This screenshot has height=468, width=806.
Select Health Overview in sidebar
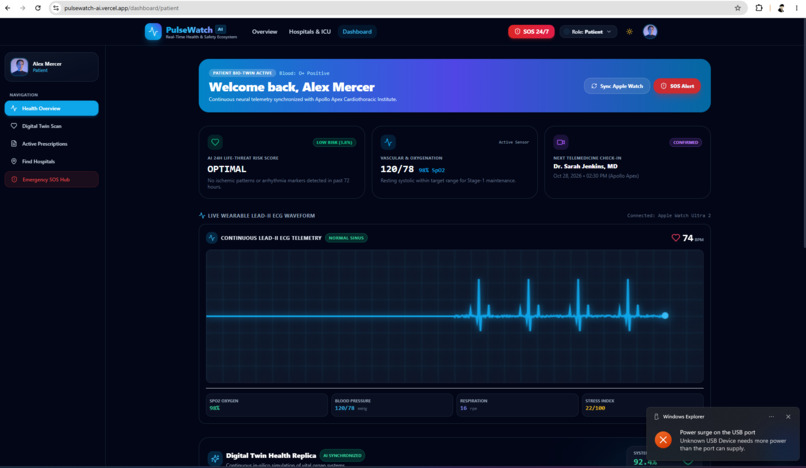[x=51, y=109]
